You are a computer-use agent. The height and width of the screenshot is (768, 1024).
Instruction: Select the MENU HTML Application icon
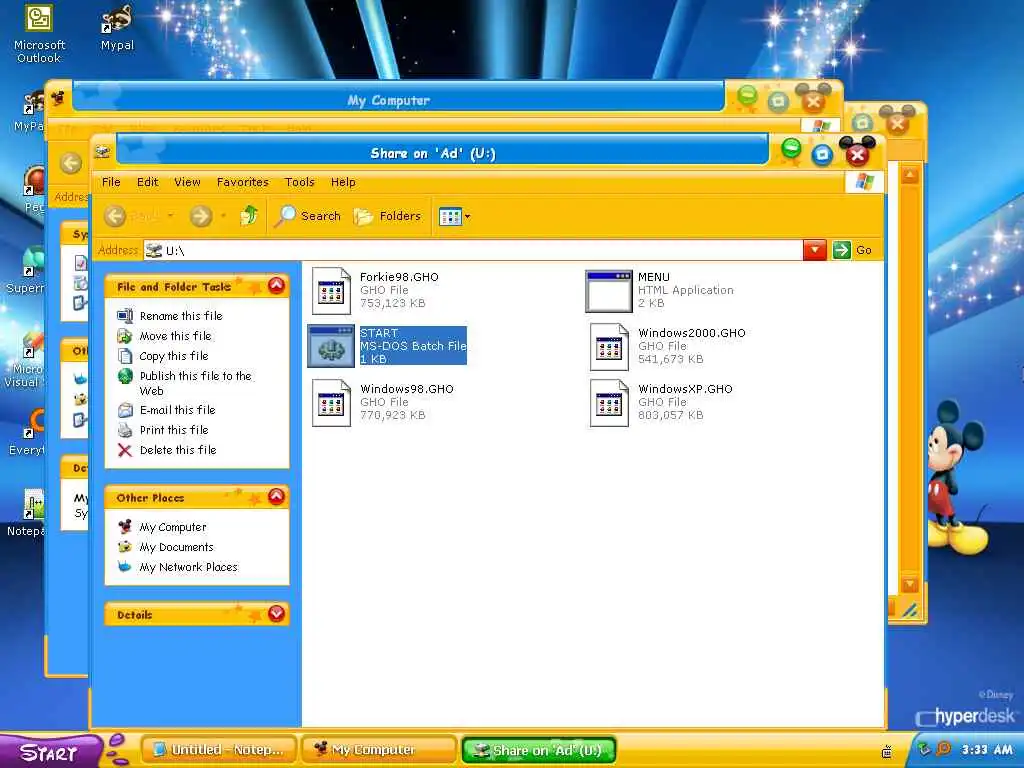click(609, 291)
